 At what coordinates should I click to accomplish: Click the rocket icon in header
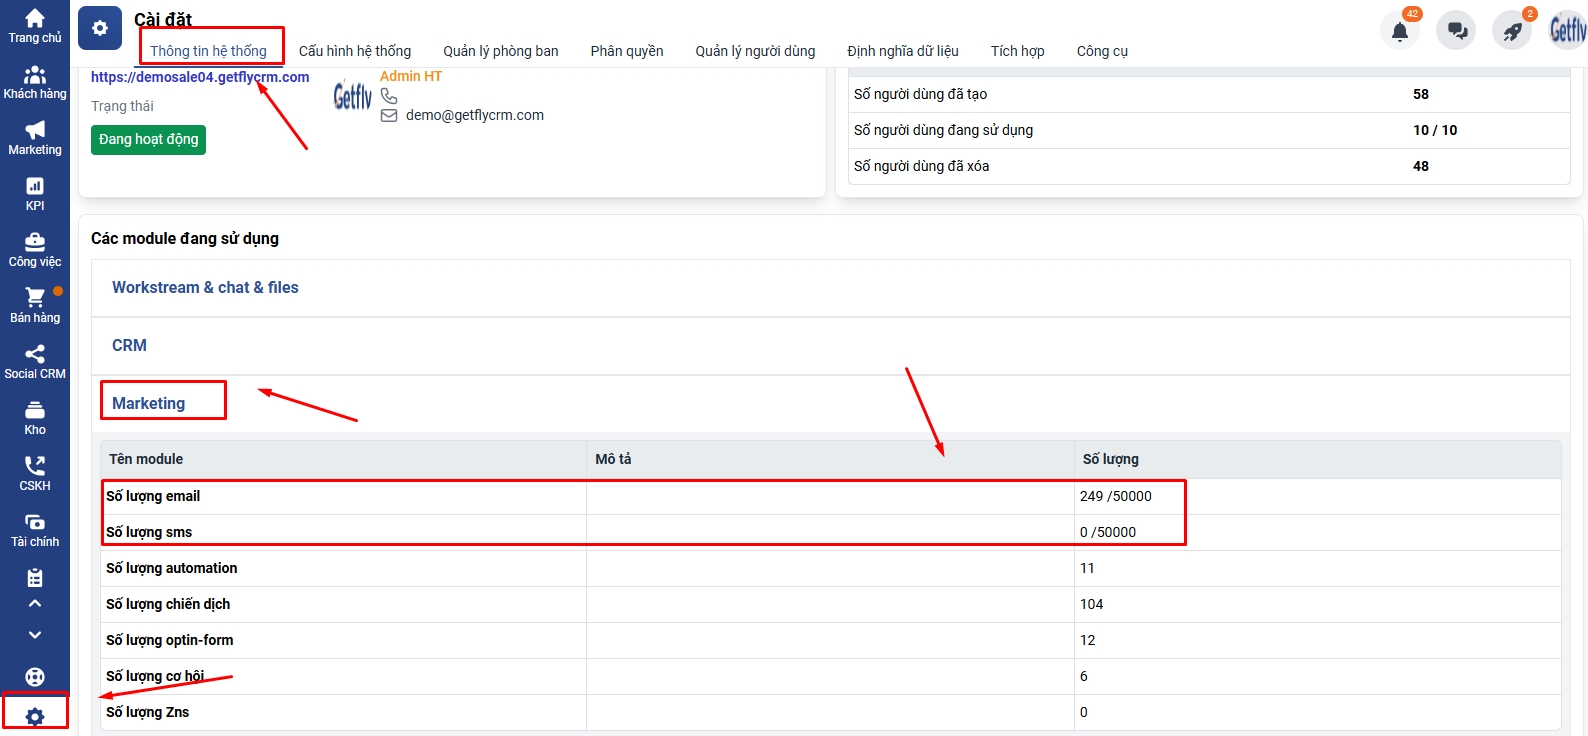(1512, 31)
